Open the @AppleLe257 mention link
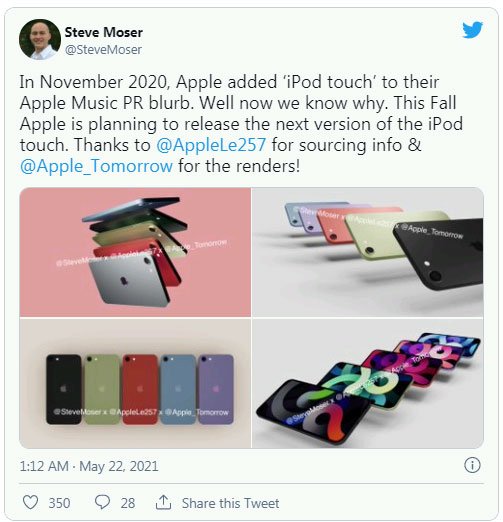This screenshot has width=503, height=522. (211, 145)
